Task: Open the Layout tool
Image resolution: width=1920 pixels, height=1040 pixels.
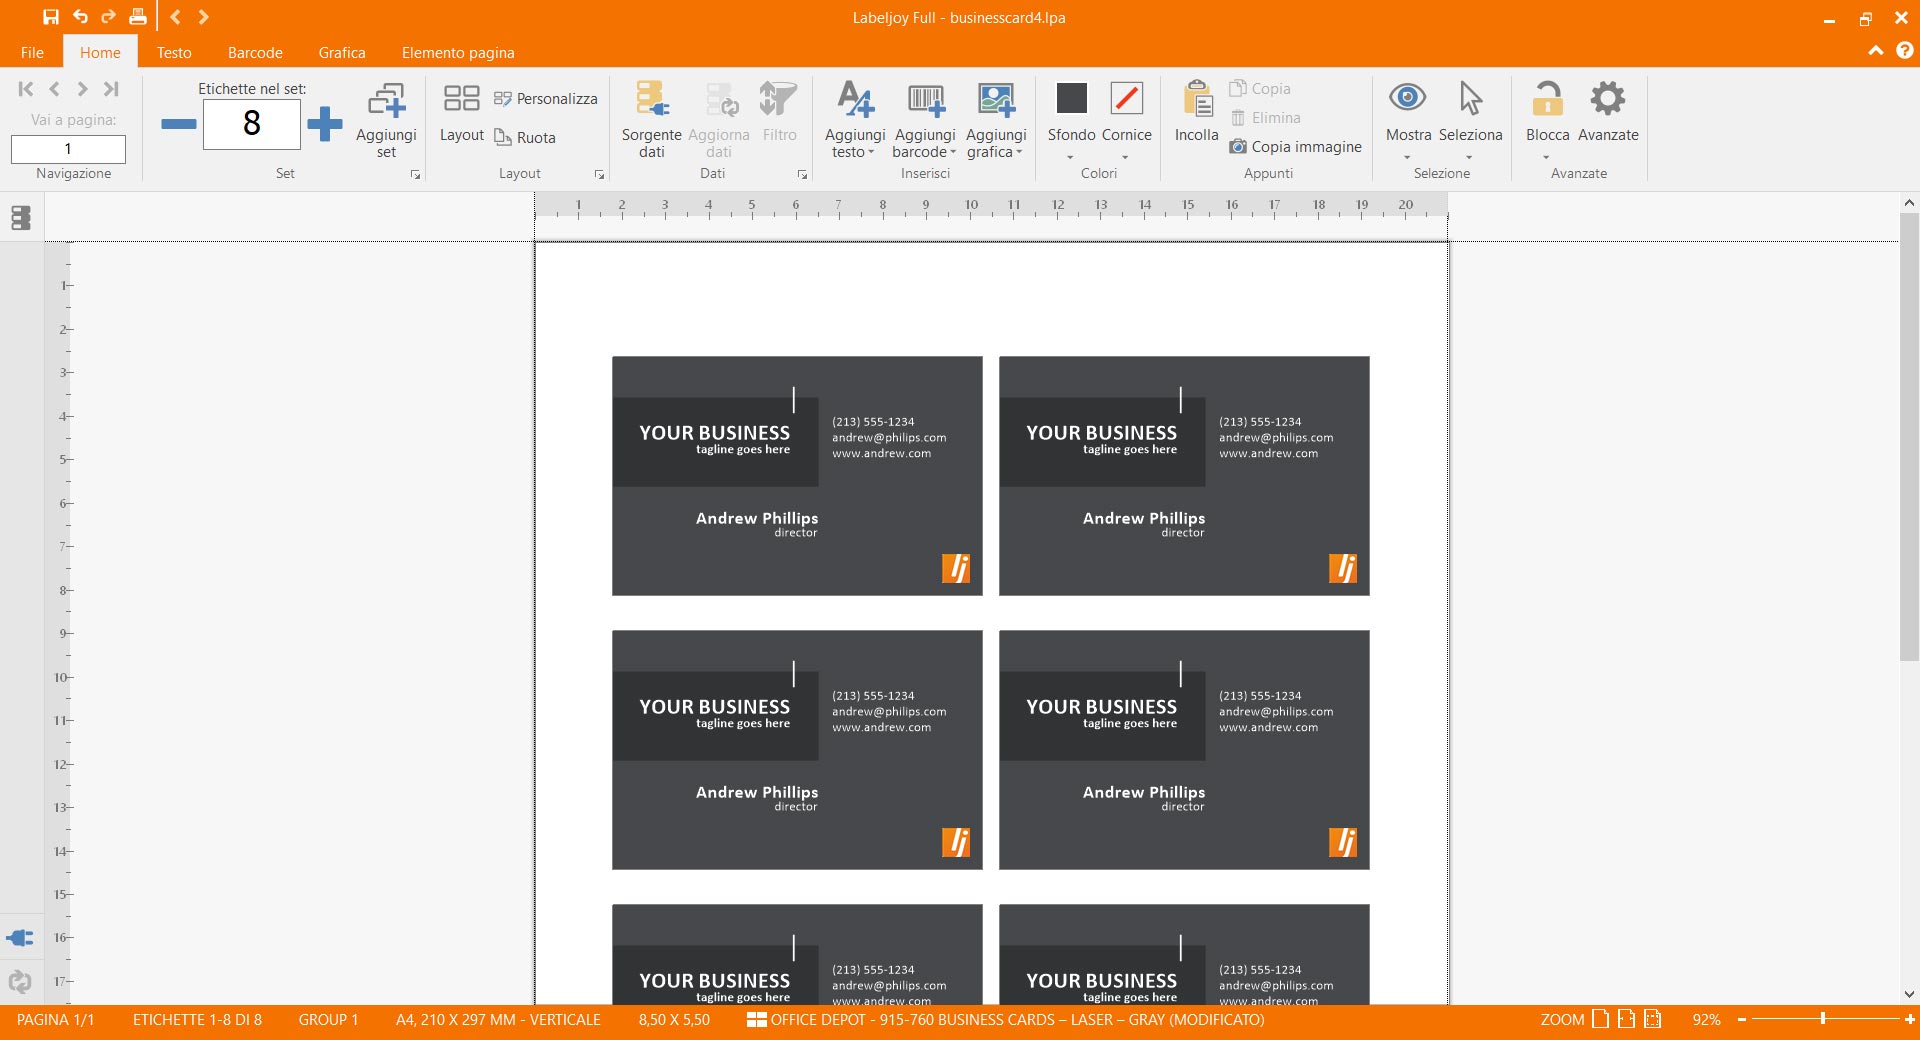Action: [461, 113]
